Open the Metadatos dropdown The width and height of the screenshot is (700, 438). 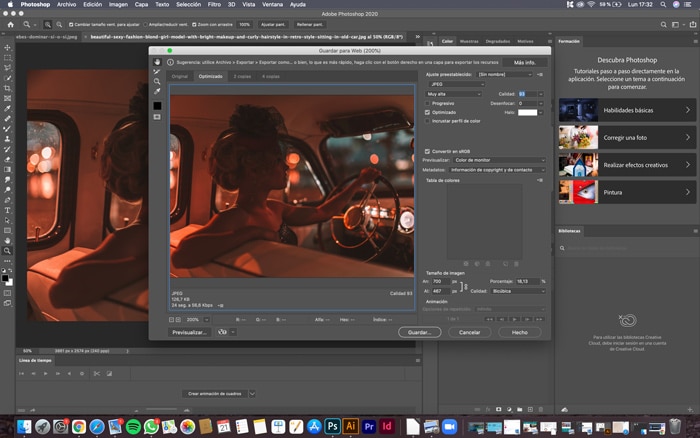(x=497, y=170)
